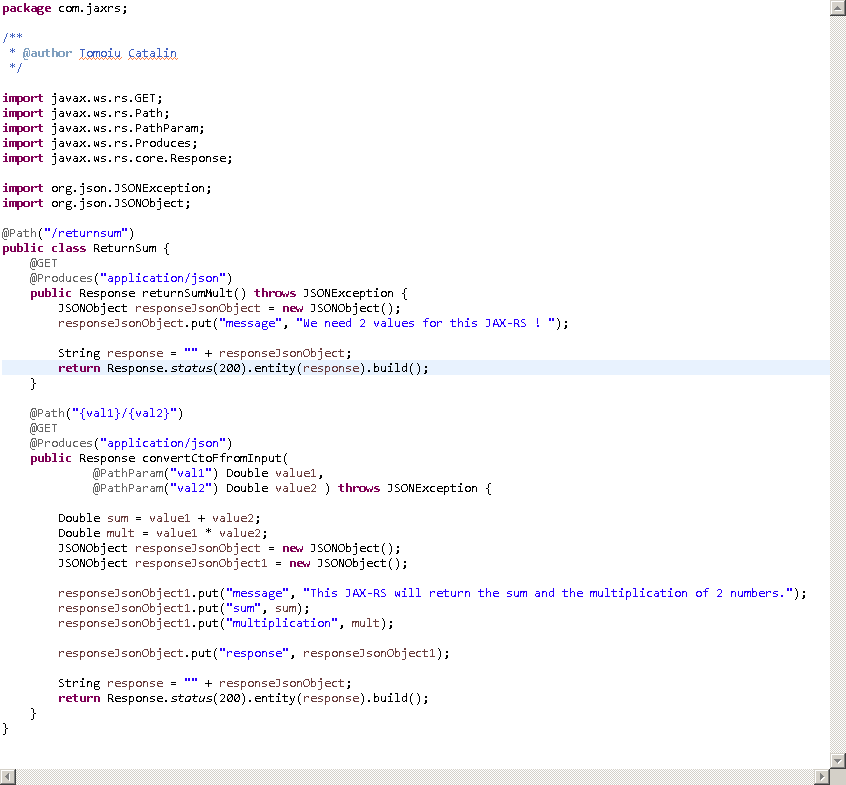Click the vertical scrollbar up arrow
The width and height of the screenshot is (846, 785).
point(837,8)
